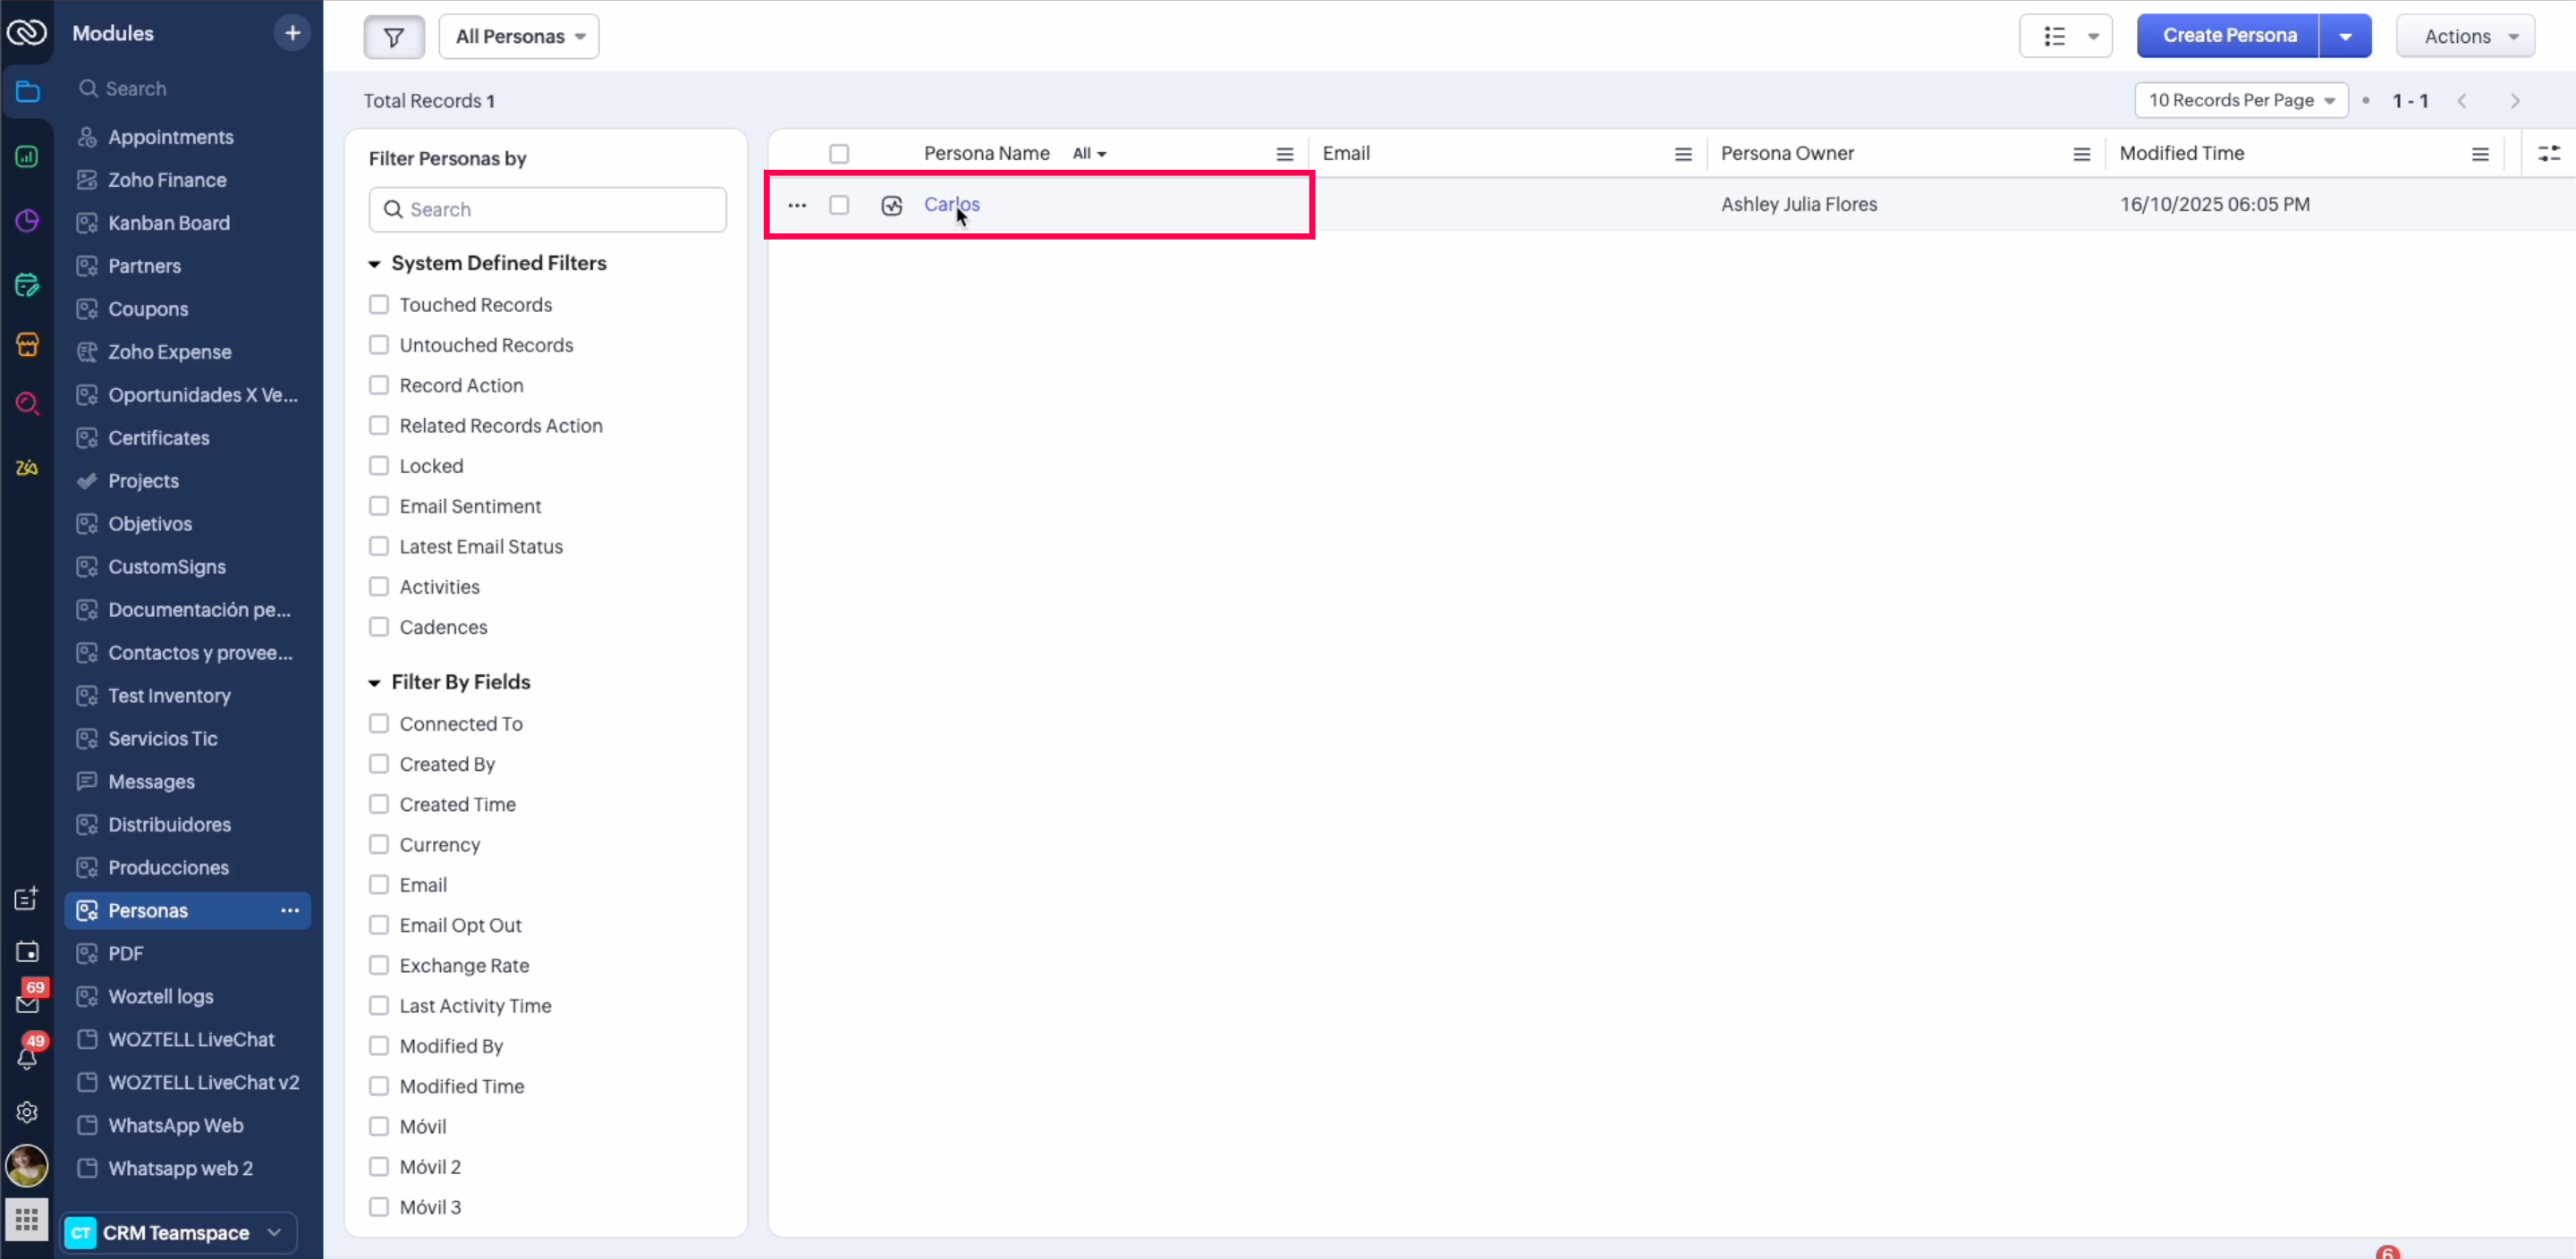Open the Persona Name column menu icon
The image size is (2576, 1259).
pyautogui.click(x=1284, y=154)
